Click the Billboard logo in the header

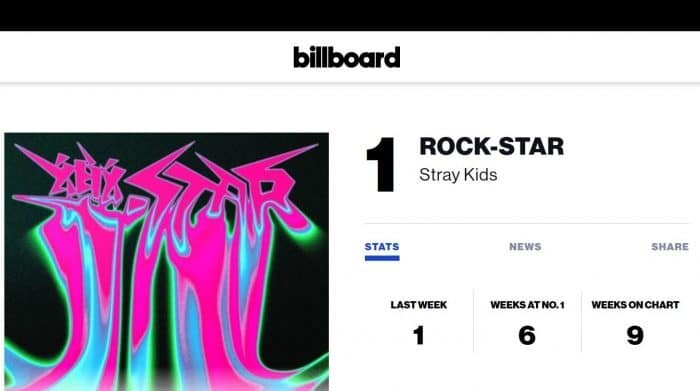click(346, 57)
